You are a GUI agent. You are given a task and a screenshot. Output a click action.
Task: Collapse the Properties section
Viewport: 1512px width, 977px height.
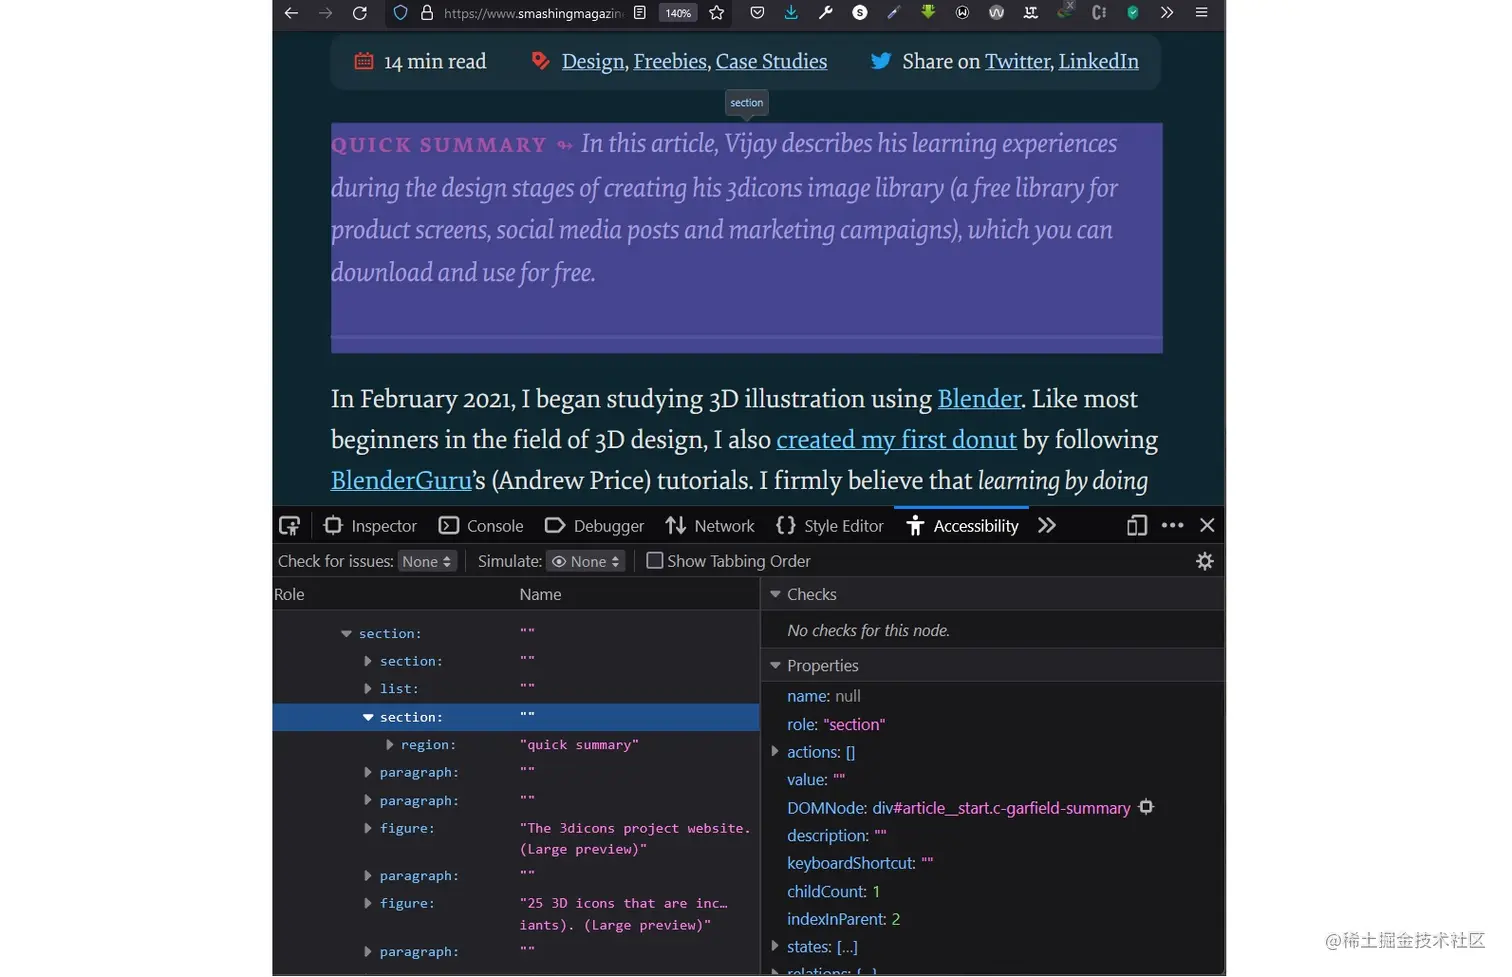[775, 666]
